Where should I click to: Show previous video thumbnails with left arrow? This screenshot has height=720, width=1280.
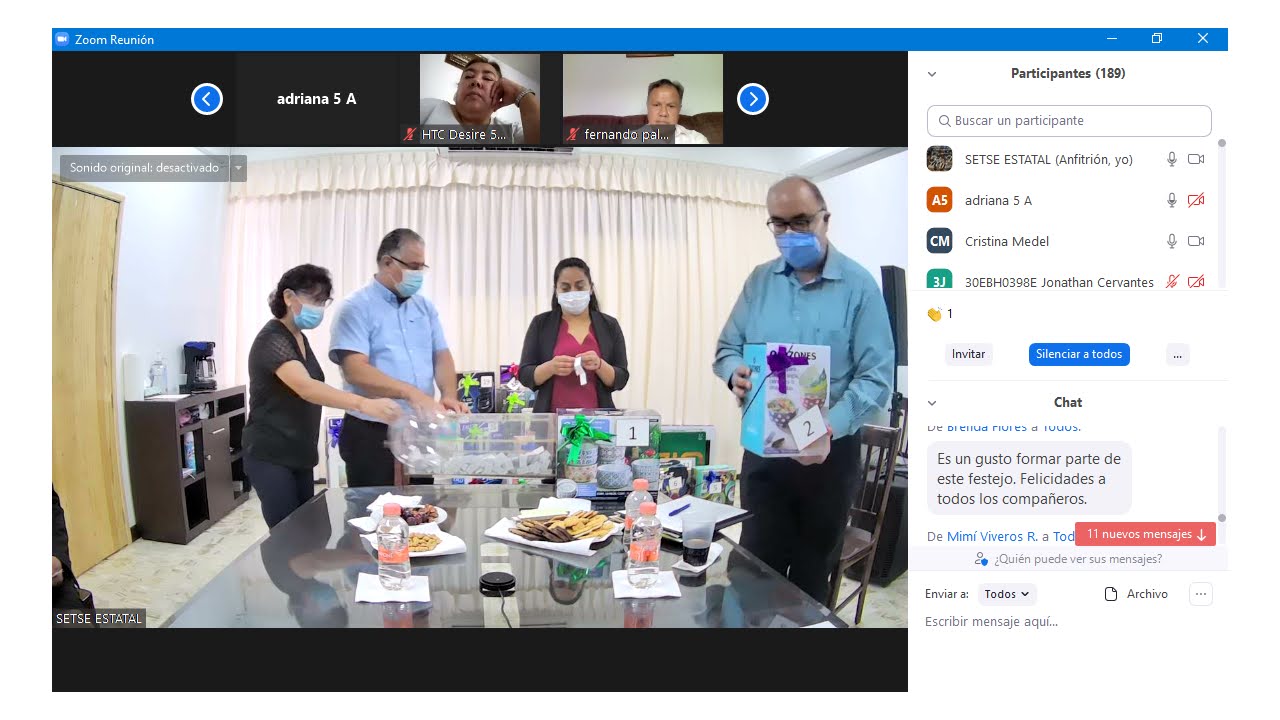tap(207, 99)
